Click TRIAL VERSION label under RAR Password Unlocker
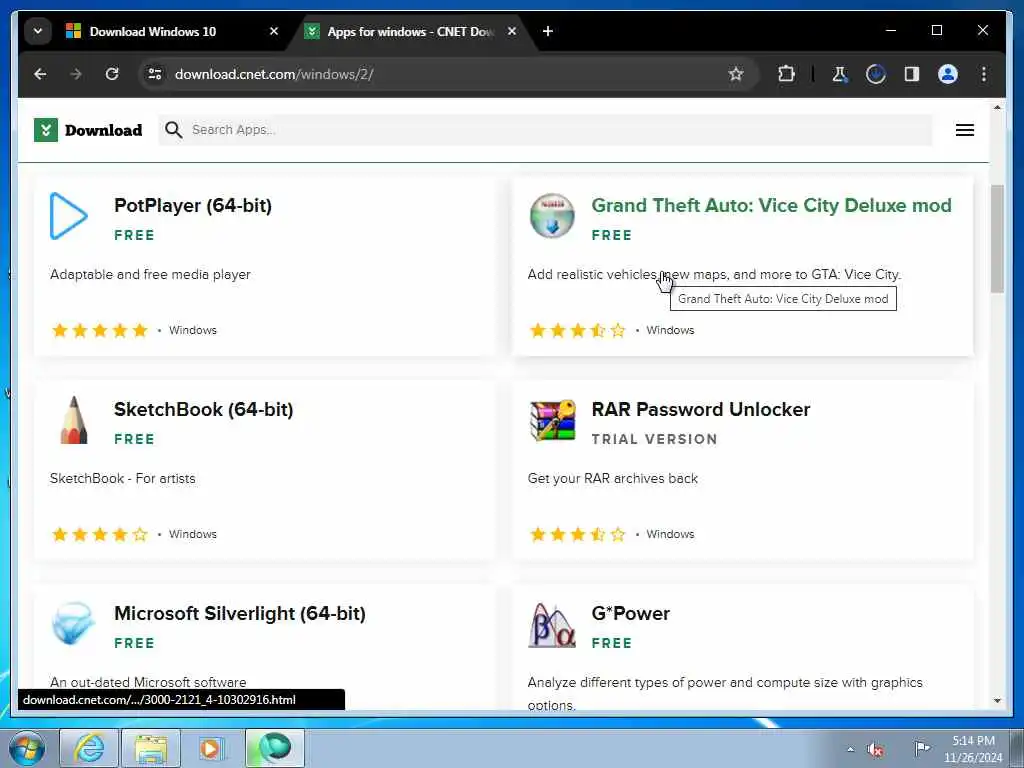The width and height of the screenshot is (1024, 768). (x=654, y=440)
